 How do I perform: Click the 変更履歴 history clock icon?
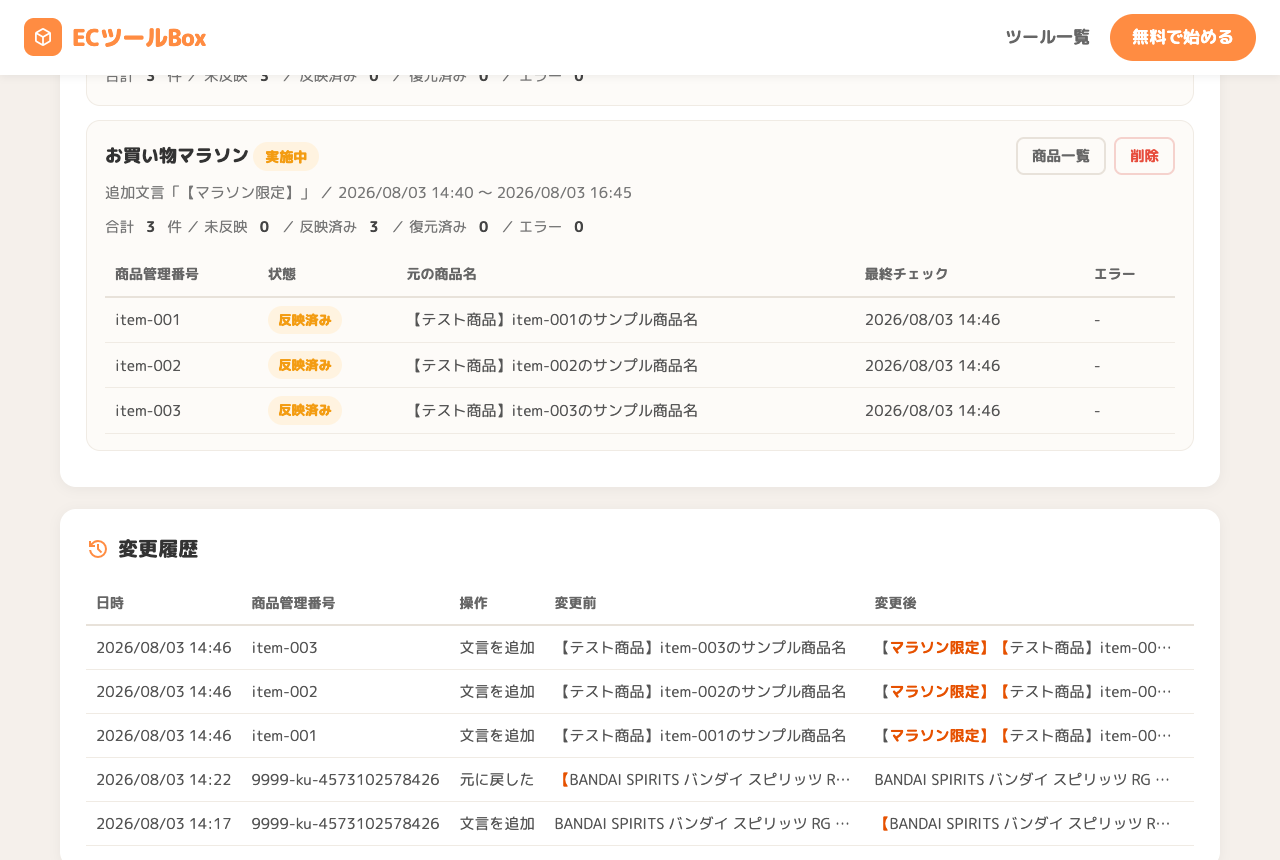(x=98, y=549)
